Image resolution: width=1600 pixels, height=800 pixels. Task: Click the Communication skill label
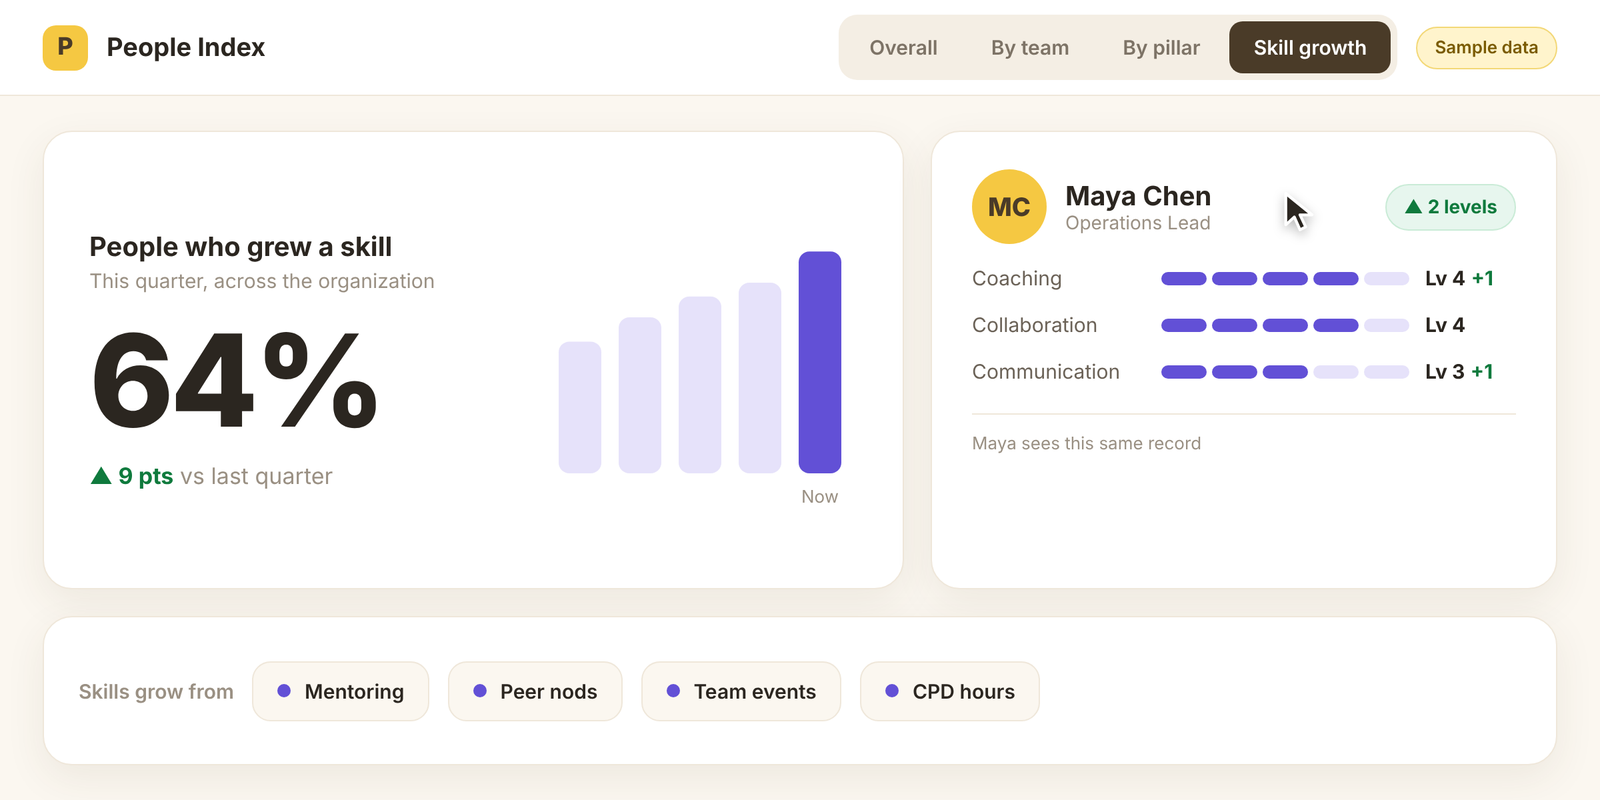1046,372
